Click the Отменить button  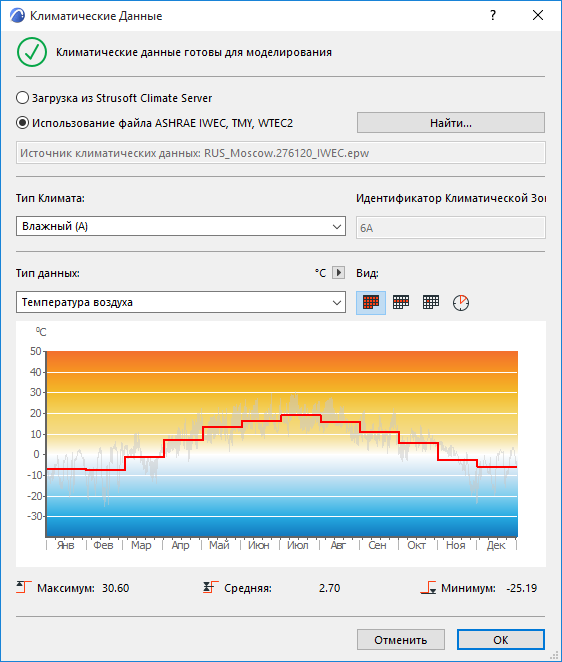pos(401,640)
